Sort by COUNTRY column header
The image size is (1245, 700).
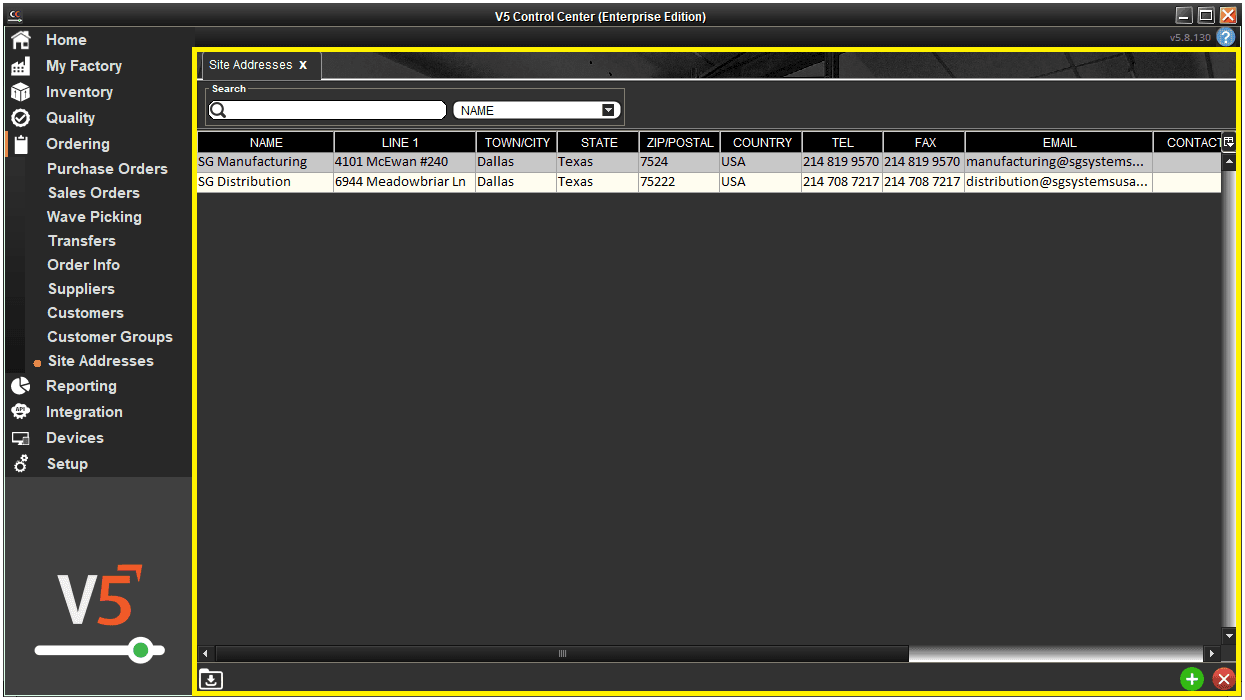pos(760,142)
